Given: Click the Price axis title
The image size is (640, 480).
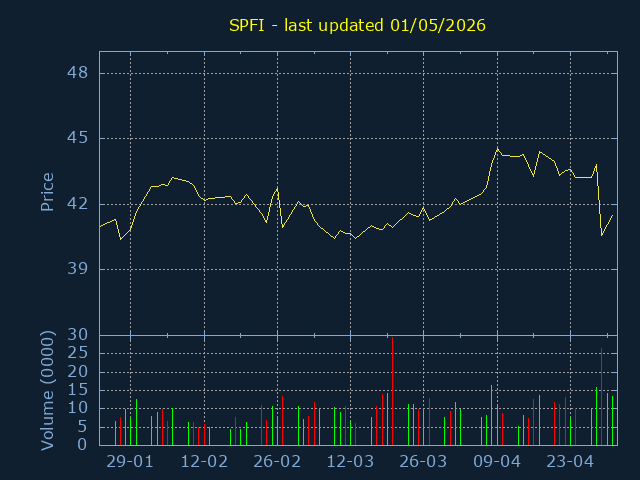Looking at the screenshot, I should (x=47, y=192).
